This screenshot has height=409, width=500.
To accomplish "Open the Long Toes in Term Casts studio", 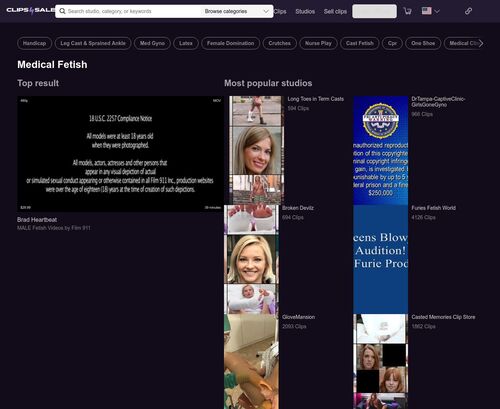I will point(315,99).
